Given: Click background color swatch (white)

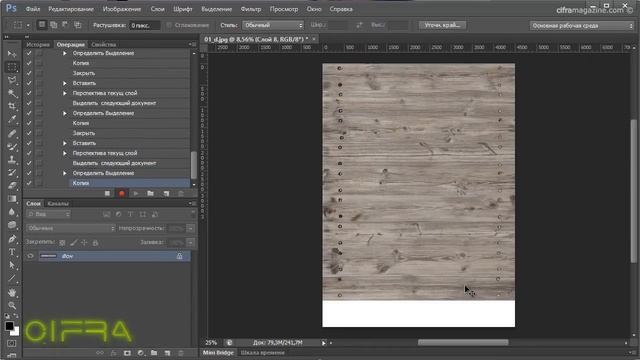Looking at the screenshot, I should [x=16, y=332].
